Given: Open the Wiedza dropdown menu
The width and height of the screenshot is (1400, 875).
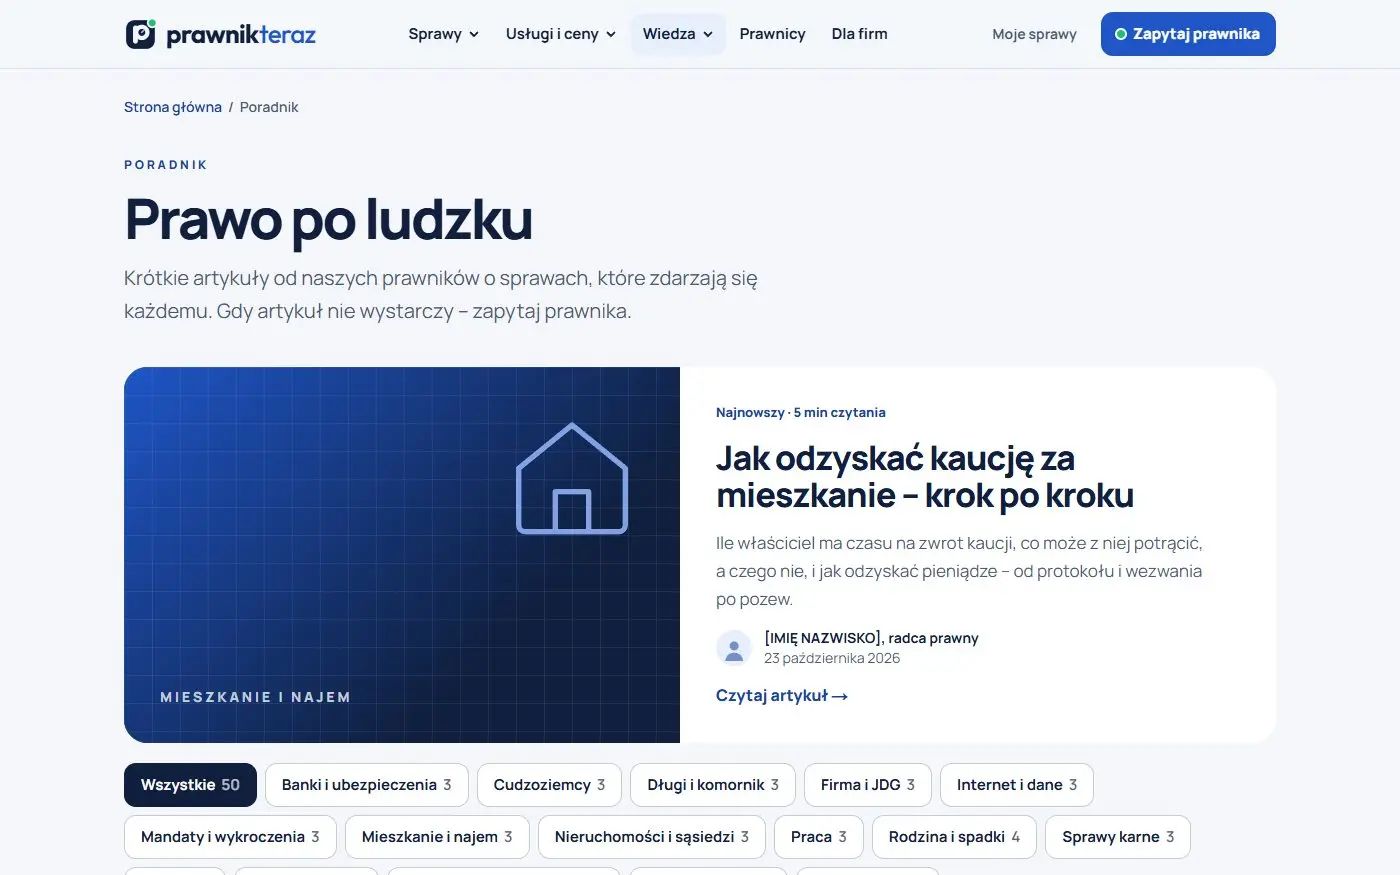Looking at the screenshot, I should tap(678, 34).
